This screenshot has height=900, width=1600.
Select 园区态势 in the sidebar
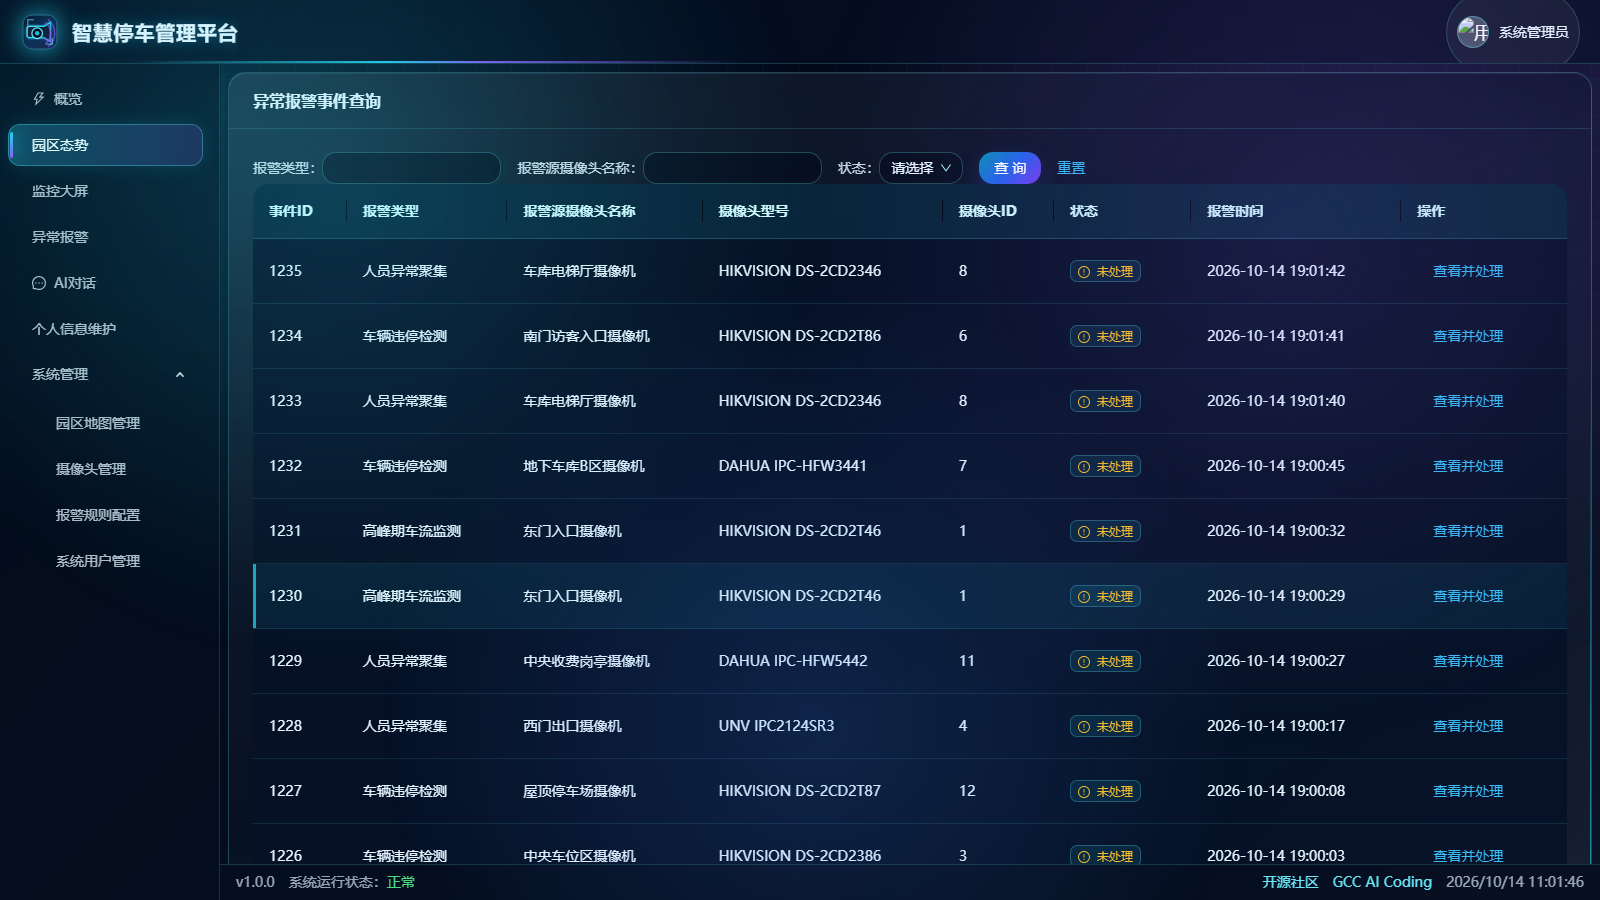tap(105, 145)
